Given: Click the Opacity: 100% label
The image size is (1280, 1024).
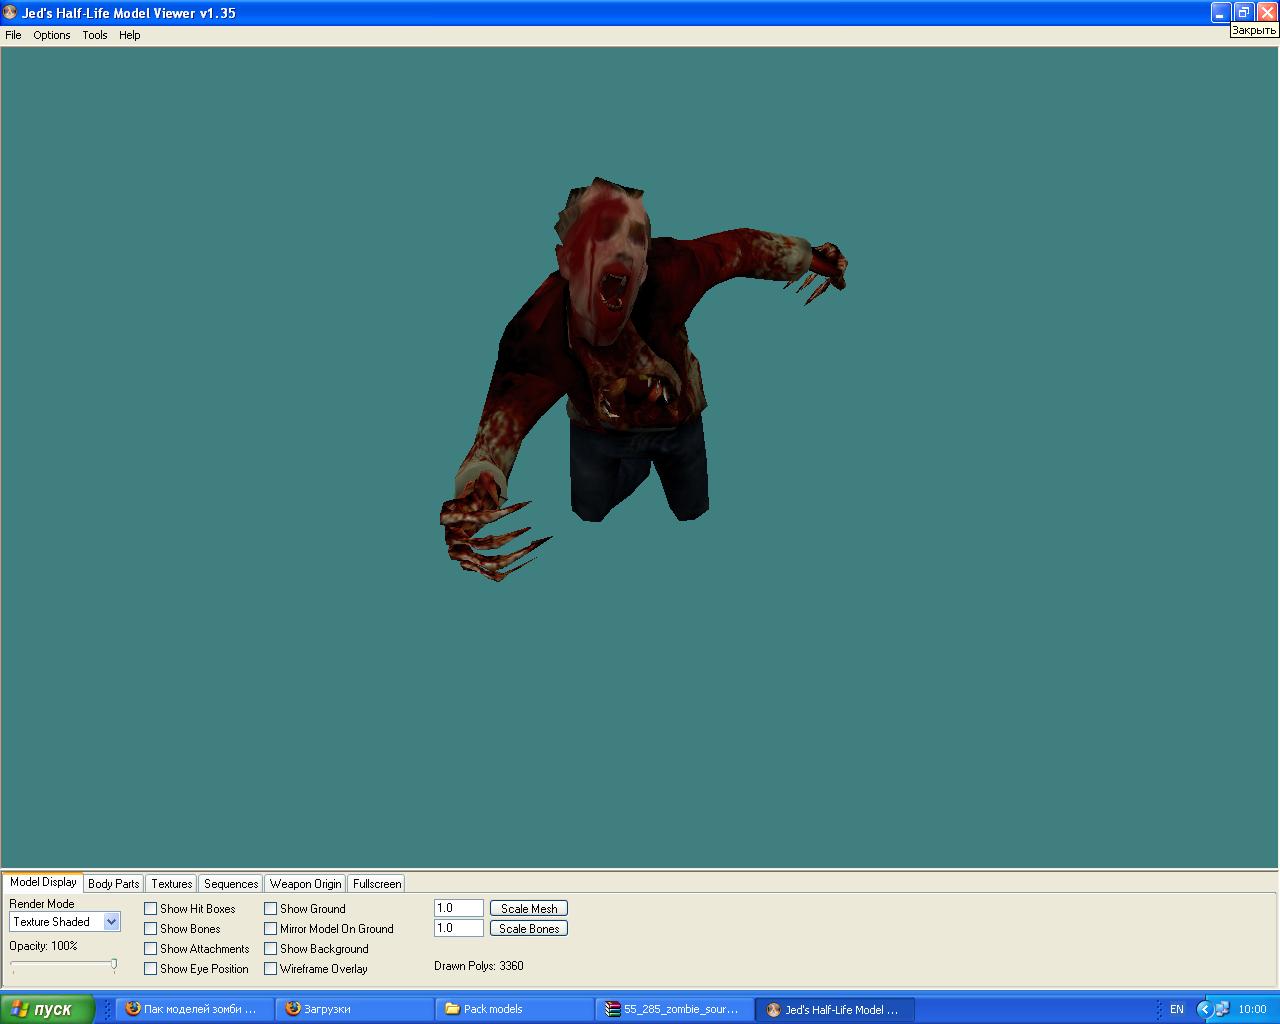Looking at the screenshot, I should (x=43, y=946).
